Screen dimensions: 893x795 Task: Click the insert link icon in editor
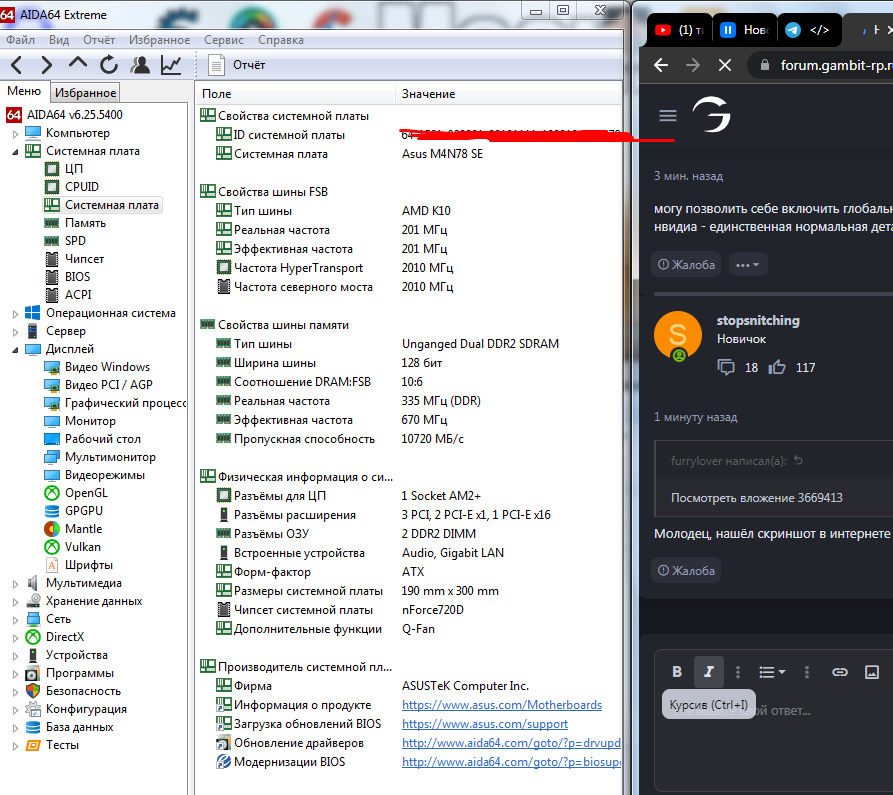840,672
